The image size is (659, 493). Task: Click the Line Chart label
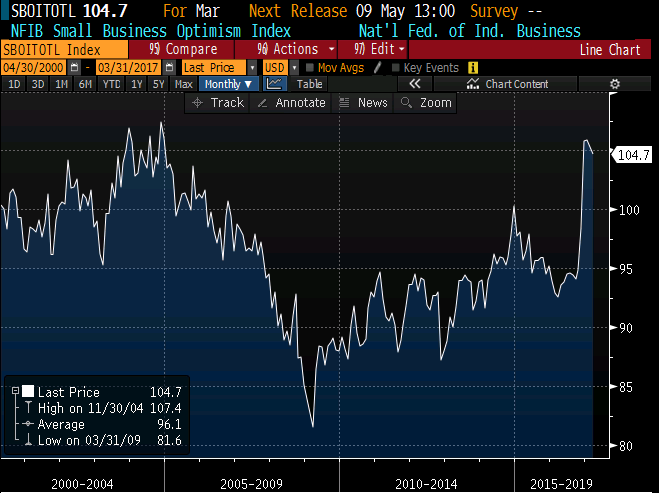(x=610, y=50)
